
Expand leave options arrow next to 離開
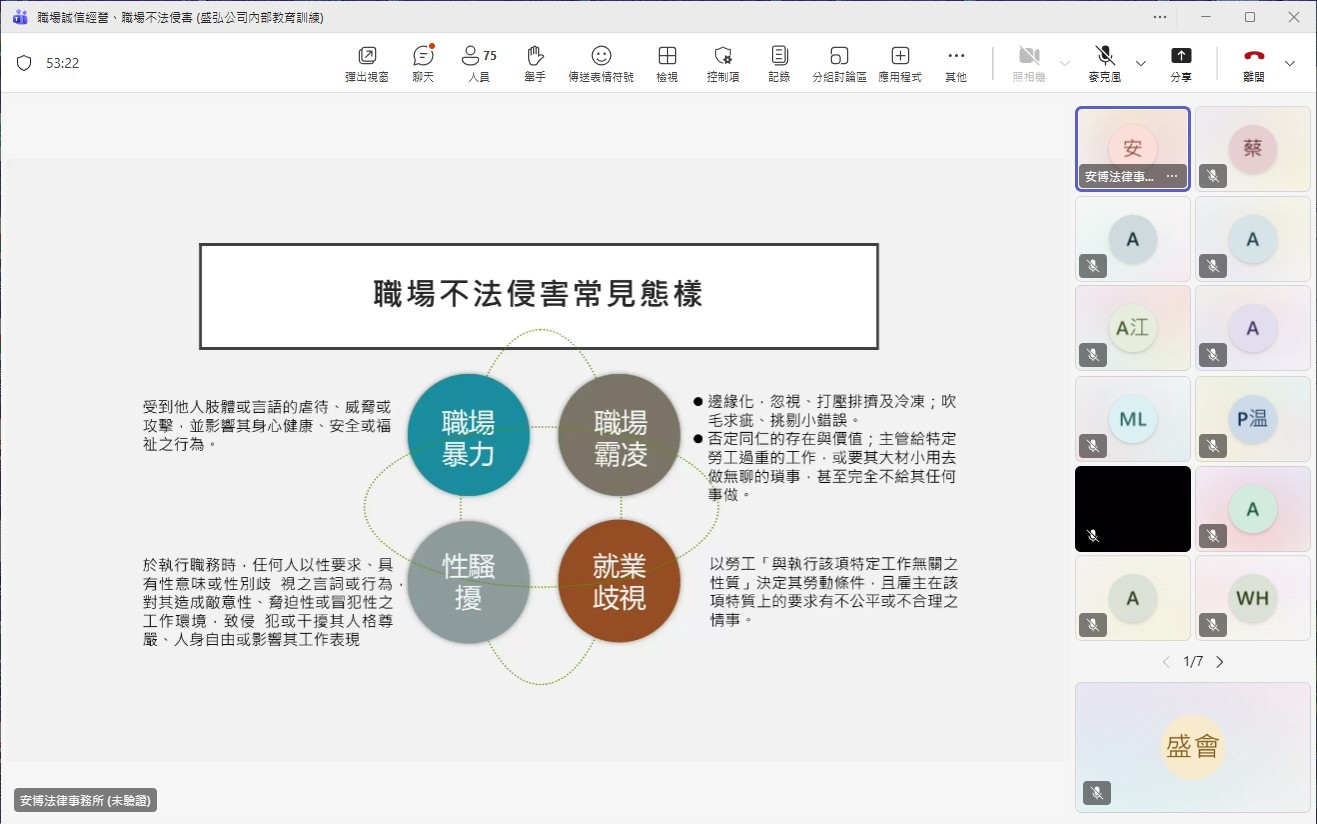(1290, 63)
